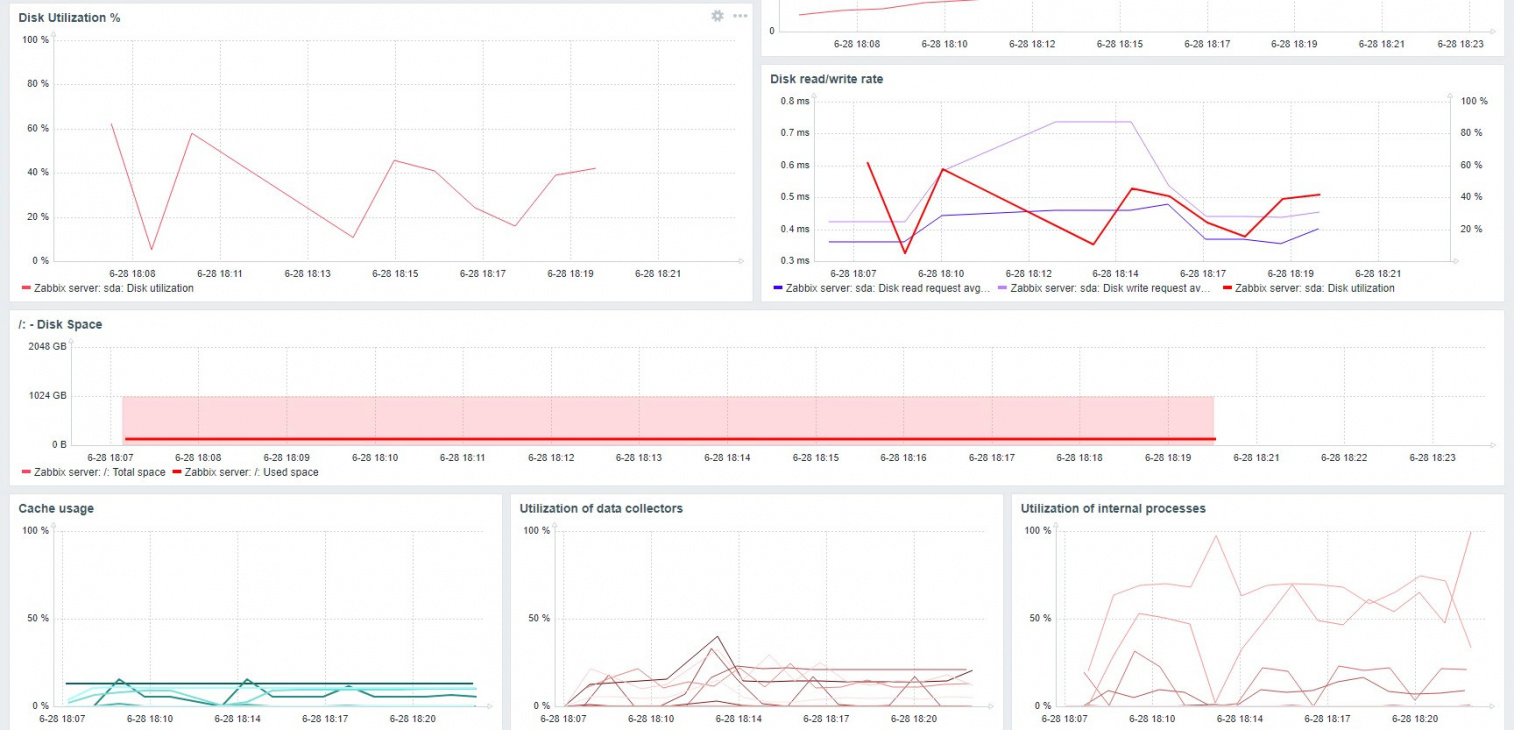The height and width of the screenshot is (730, 1514).
Task: Click the 6-28 18:14 label on Disk read/write graph
Action: [x=1115, y=273]
